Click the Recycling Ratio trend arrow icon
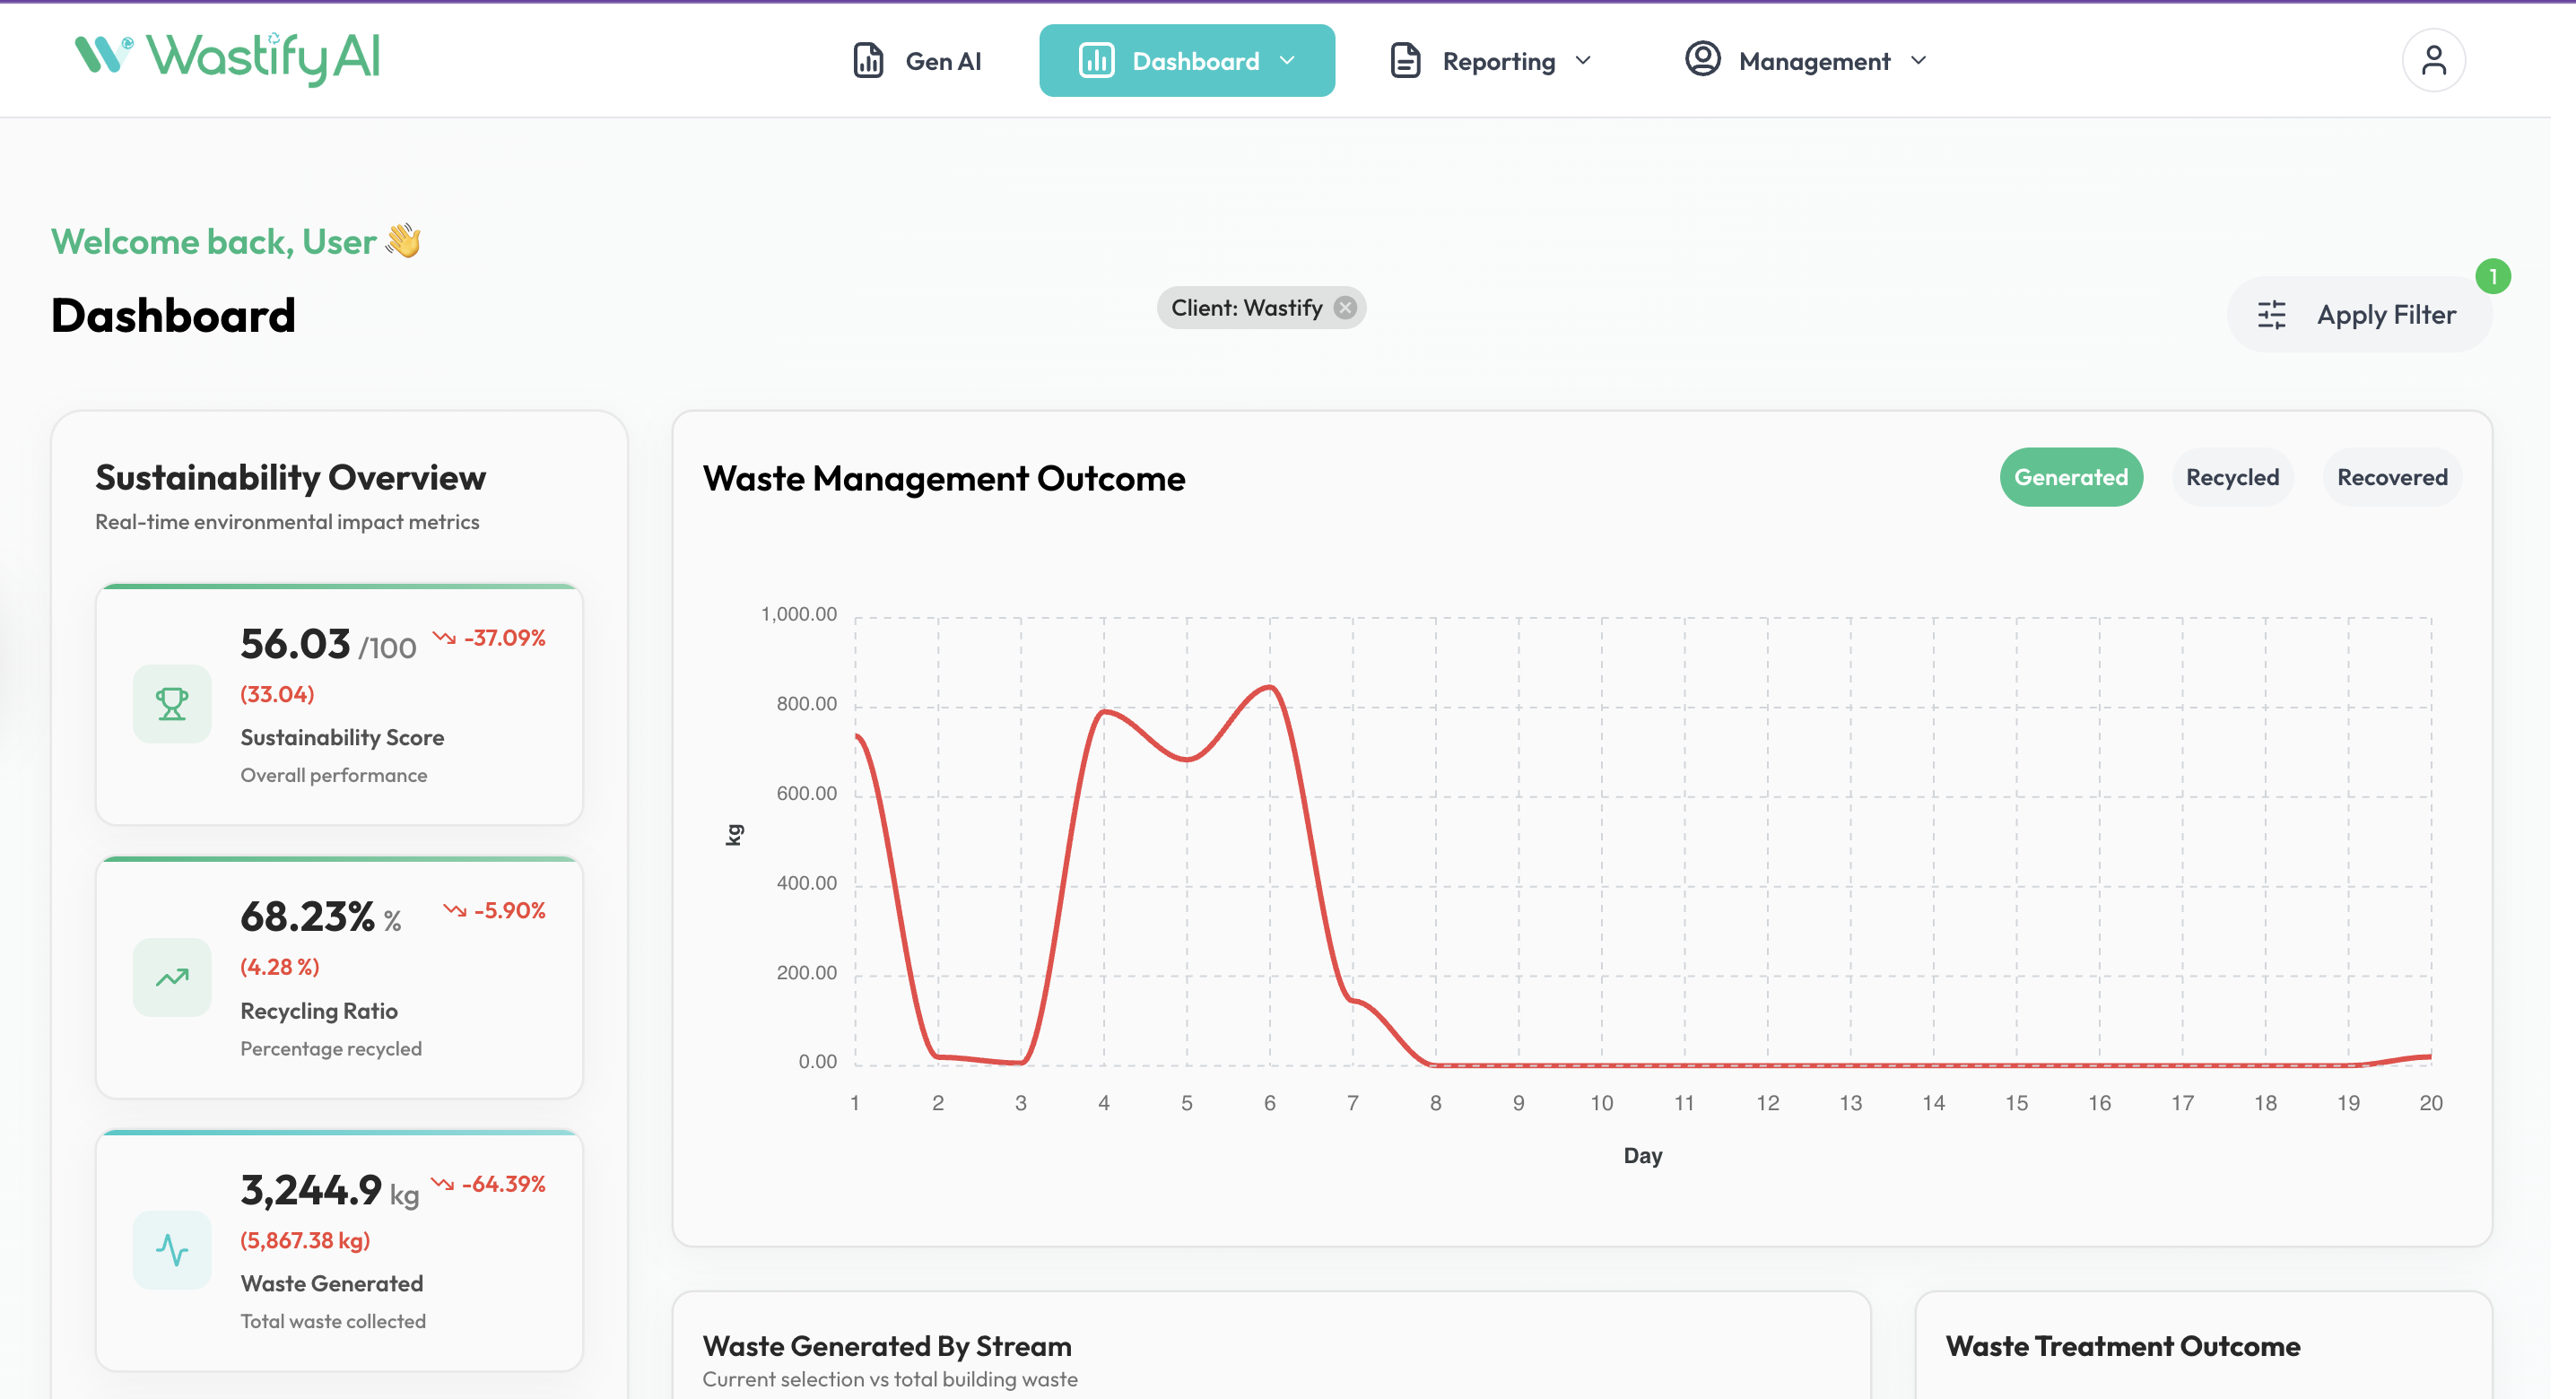This screenshot has width=2576, height=1399. (172, 977)
